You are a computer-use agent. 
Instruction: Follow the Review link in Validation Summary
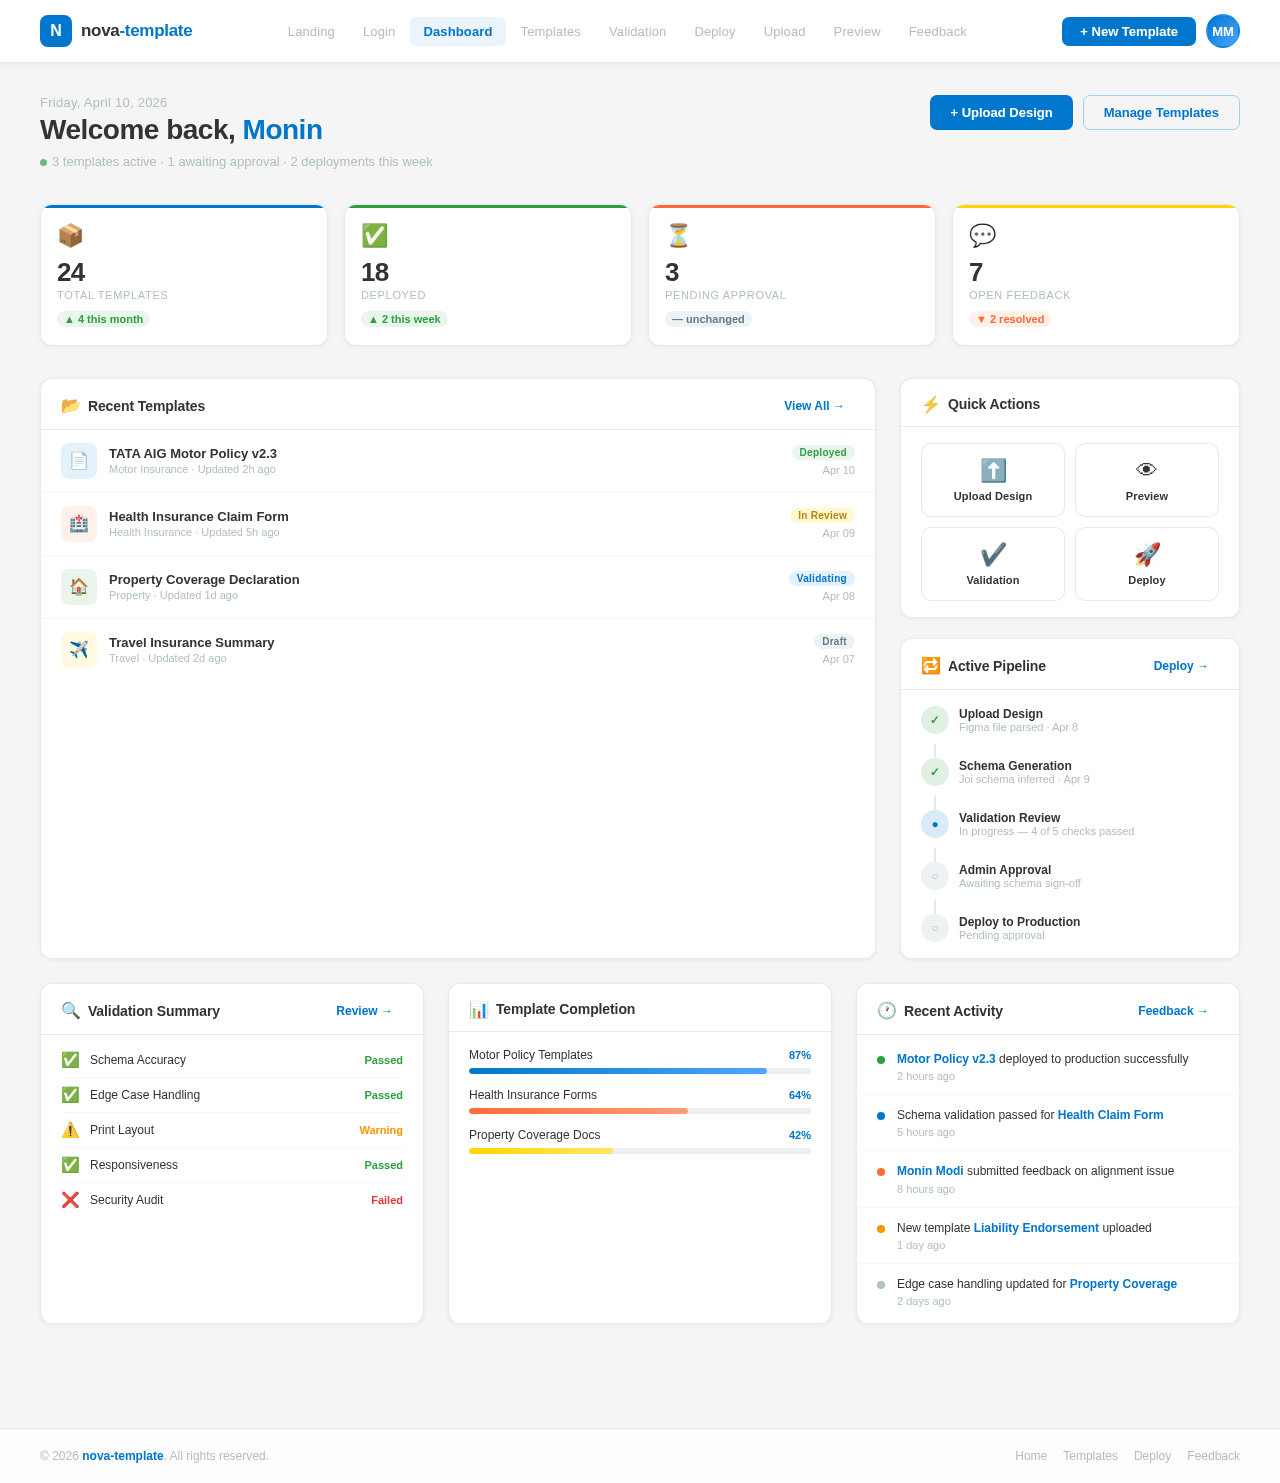click(x=364, y=1011)
